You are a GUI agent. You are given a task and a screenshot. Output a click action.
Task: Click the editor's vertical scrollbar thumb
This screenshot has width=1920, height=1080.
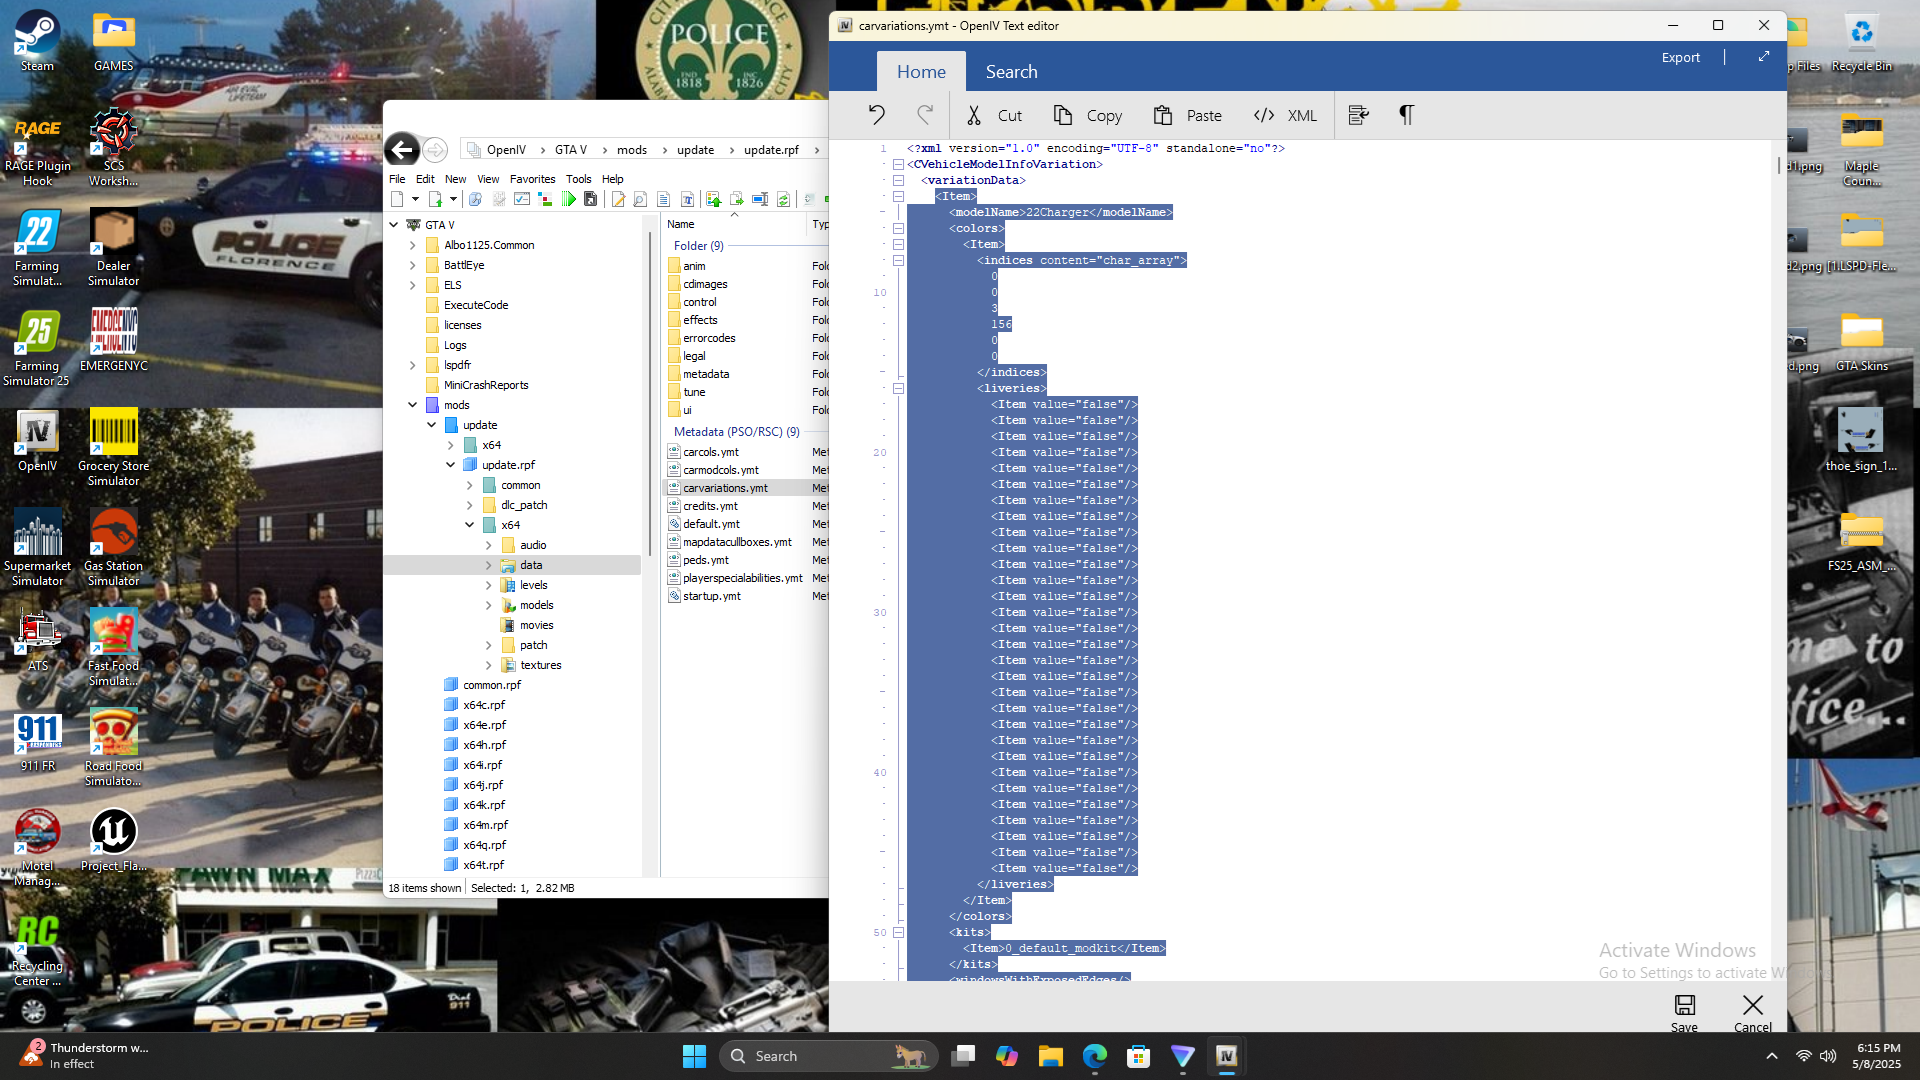click(x=1779, y=166)
